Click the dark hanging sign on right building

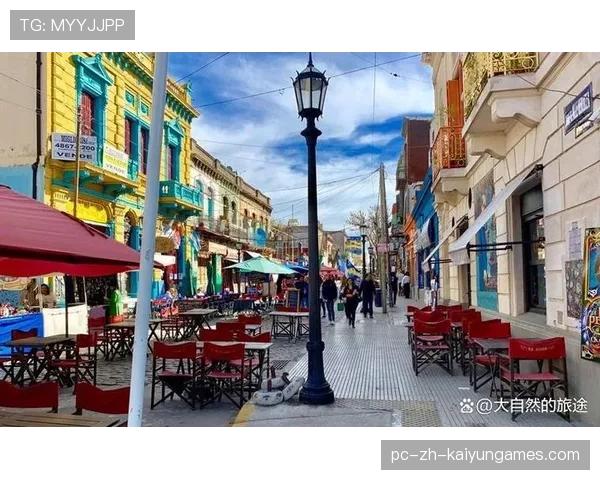[578, 108]
